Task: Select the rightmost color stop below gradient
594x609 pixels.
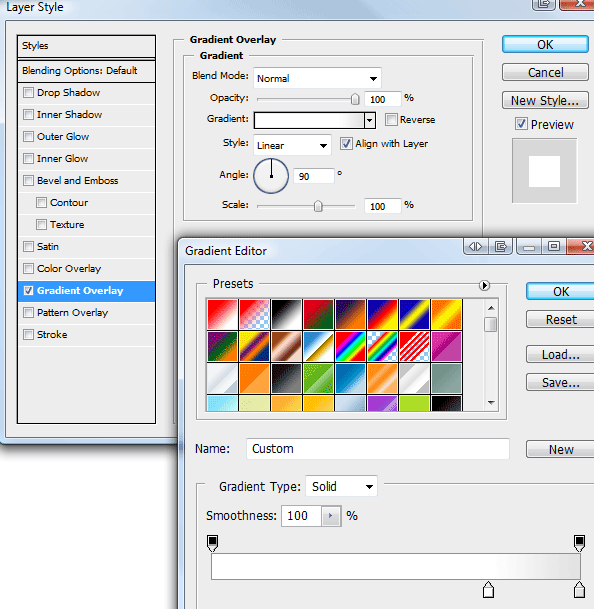Action: pyautogui.click(x=579, y=590)
